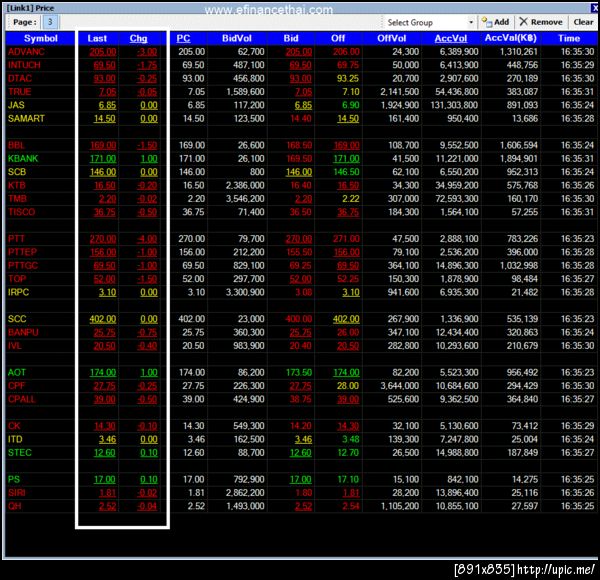
Task: Click PTT change value -4.00
Action: 147,239
